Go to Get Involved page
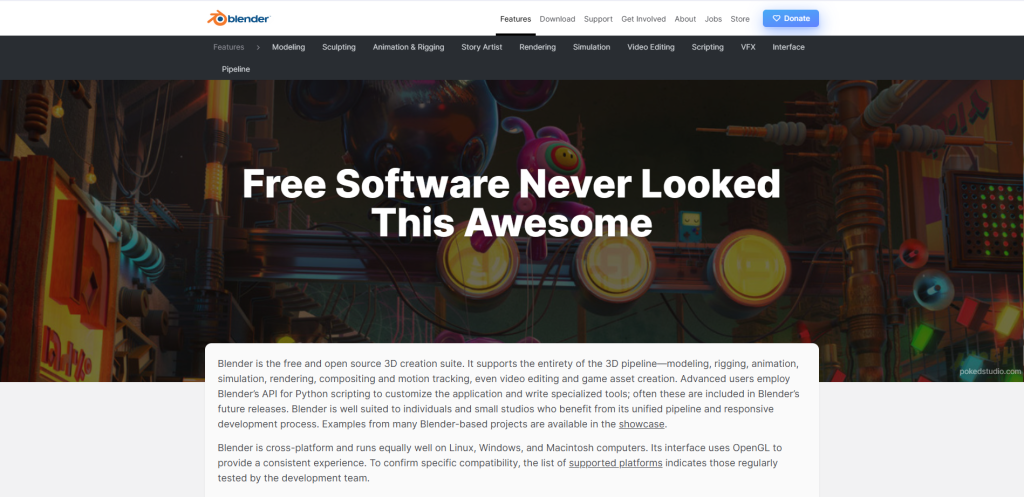Screen dimensions: 1024x497 pos(643,19)
